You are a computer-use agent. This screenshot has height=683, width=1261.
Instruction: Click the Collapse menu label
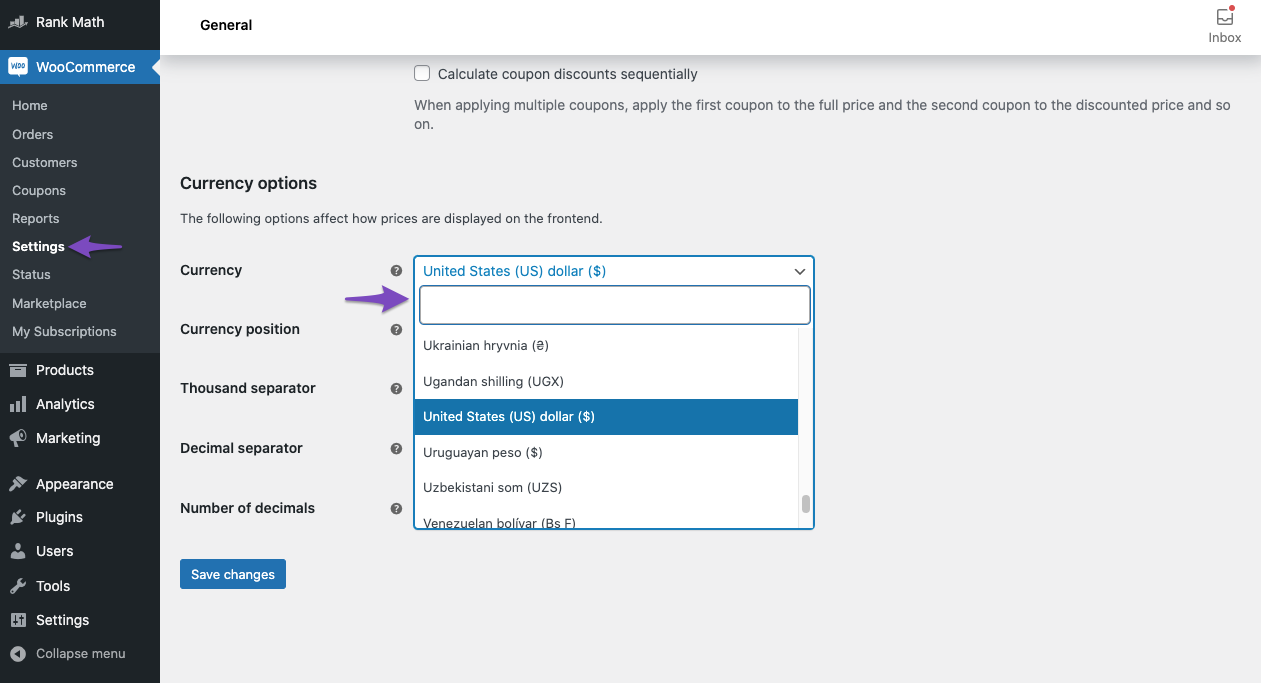tap(81, 654)
